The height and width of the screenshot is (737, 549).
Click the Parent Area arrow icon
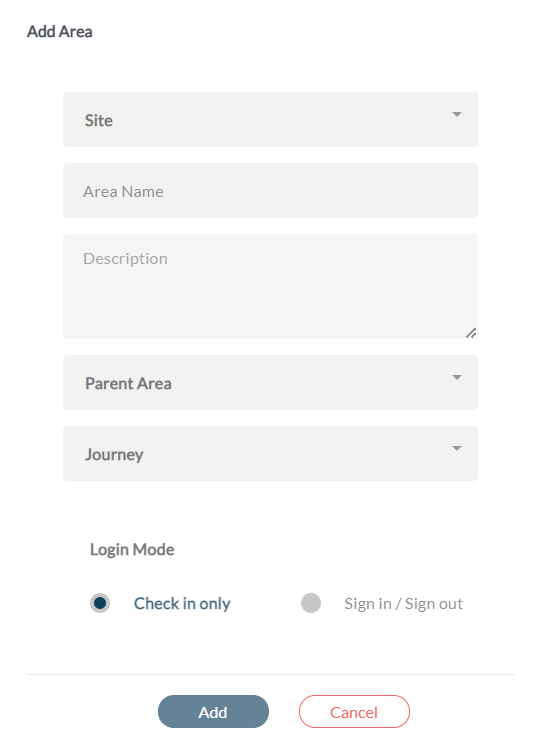coord(456,377)
